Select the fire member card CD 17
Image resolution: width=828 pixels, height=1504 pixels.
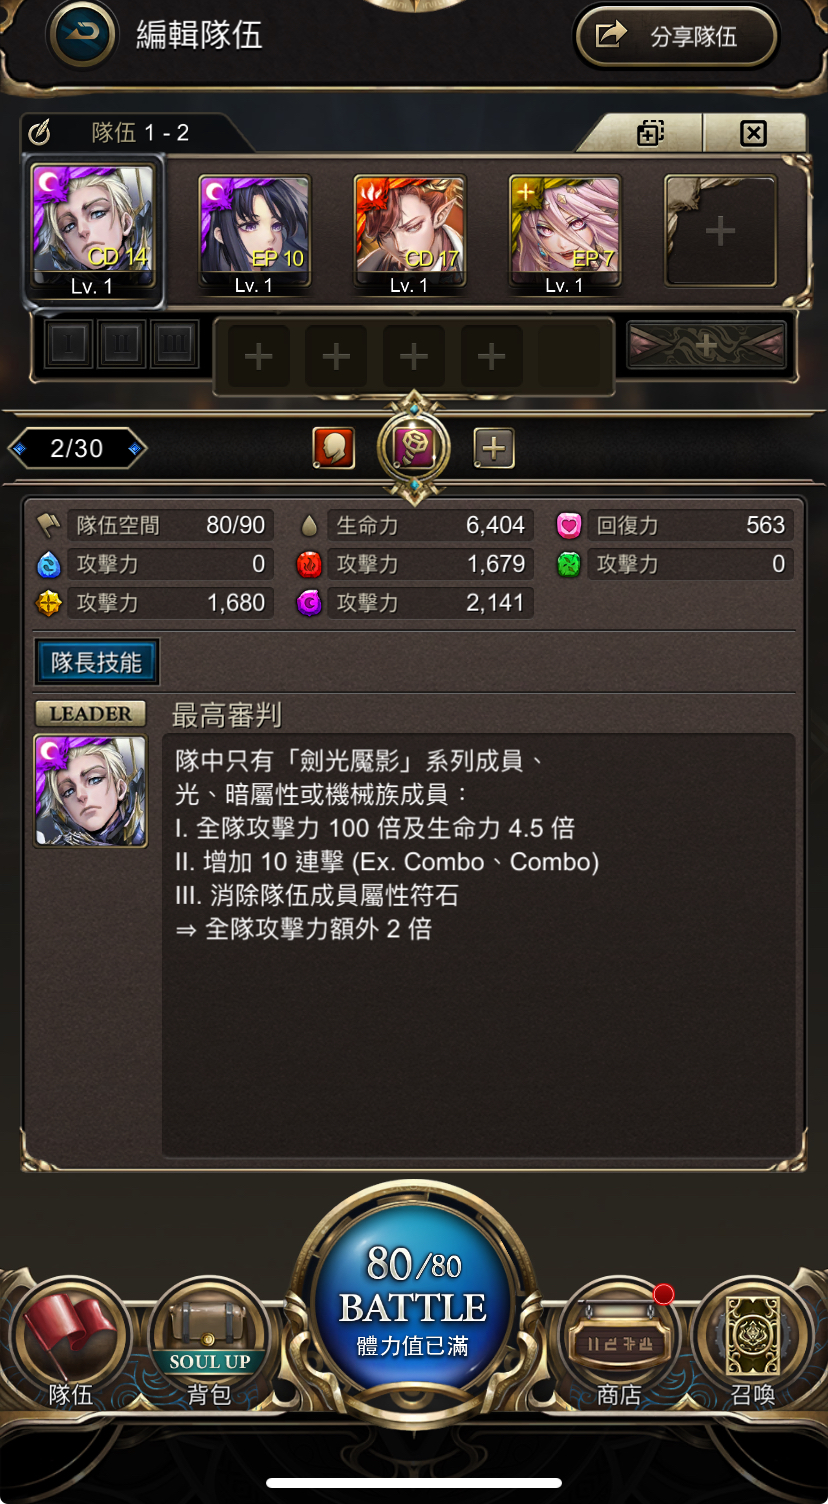coord(409,234)
